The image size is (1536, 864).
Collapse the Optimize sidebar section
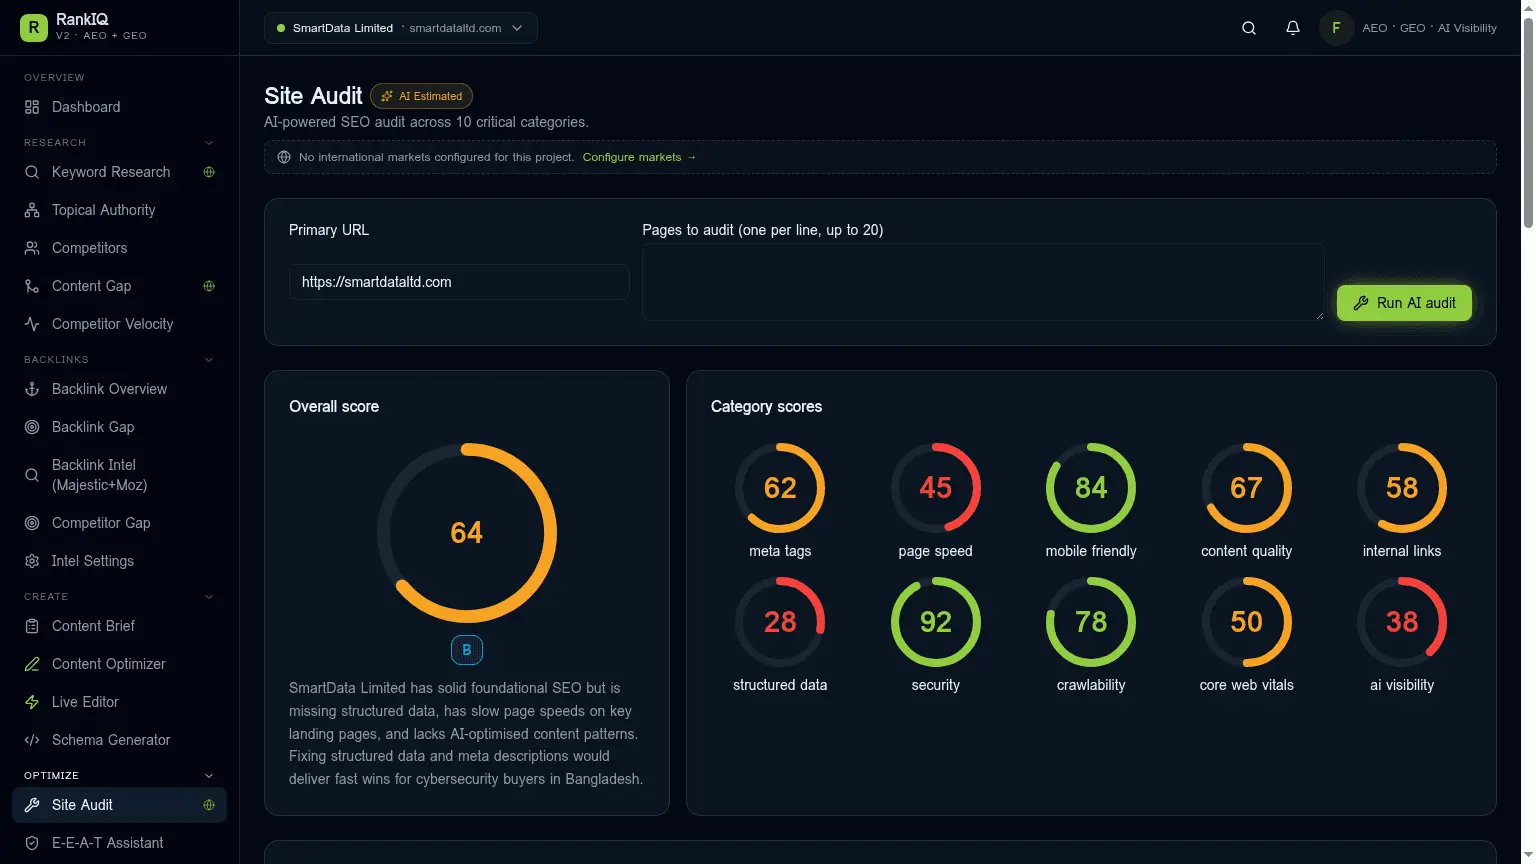209,776
